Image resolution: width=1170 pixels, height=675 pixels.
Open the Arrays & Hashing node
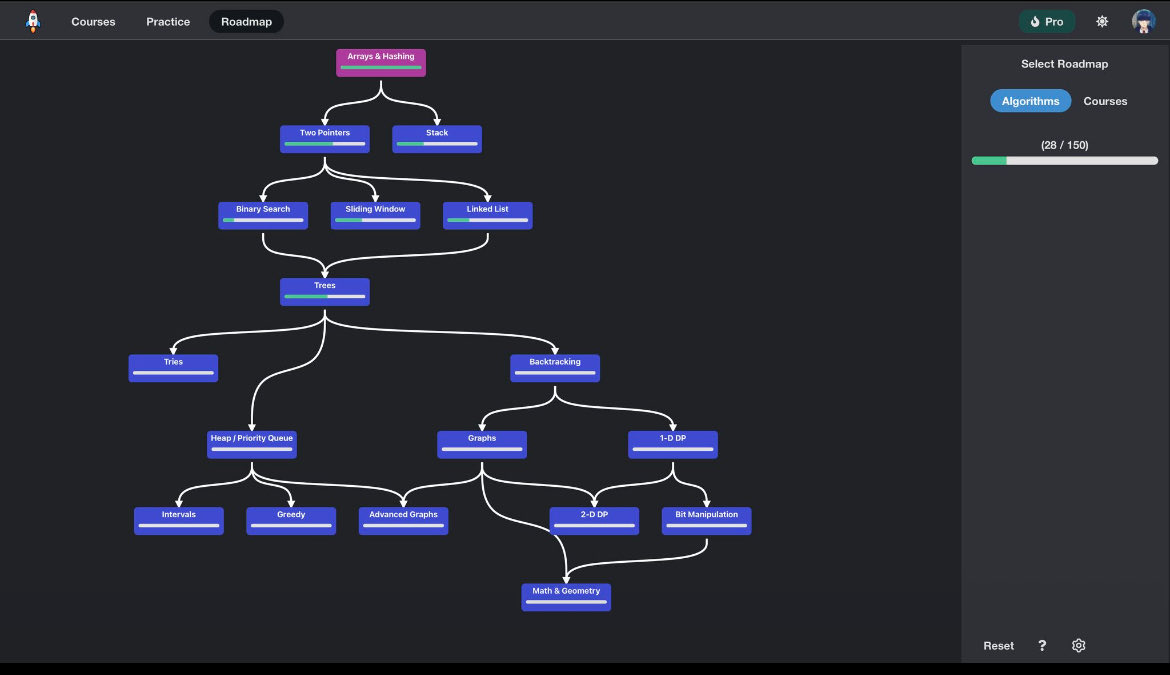381,63
